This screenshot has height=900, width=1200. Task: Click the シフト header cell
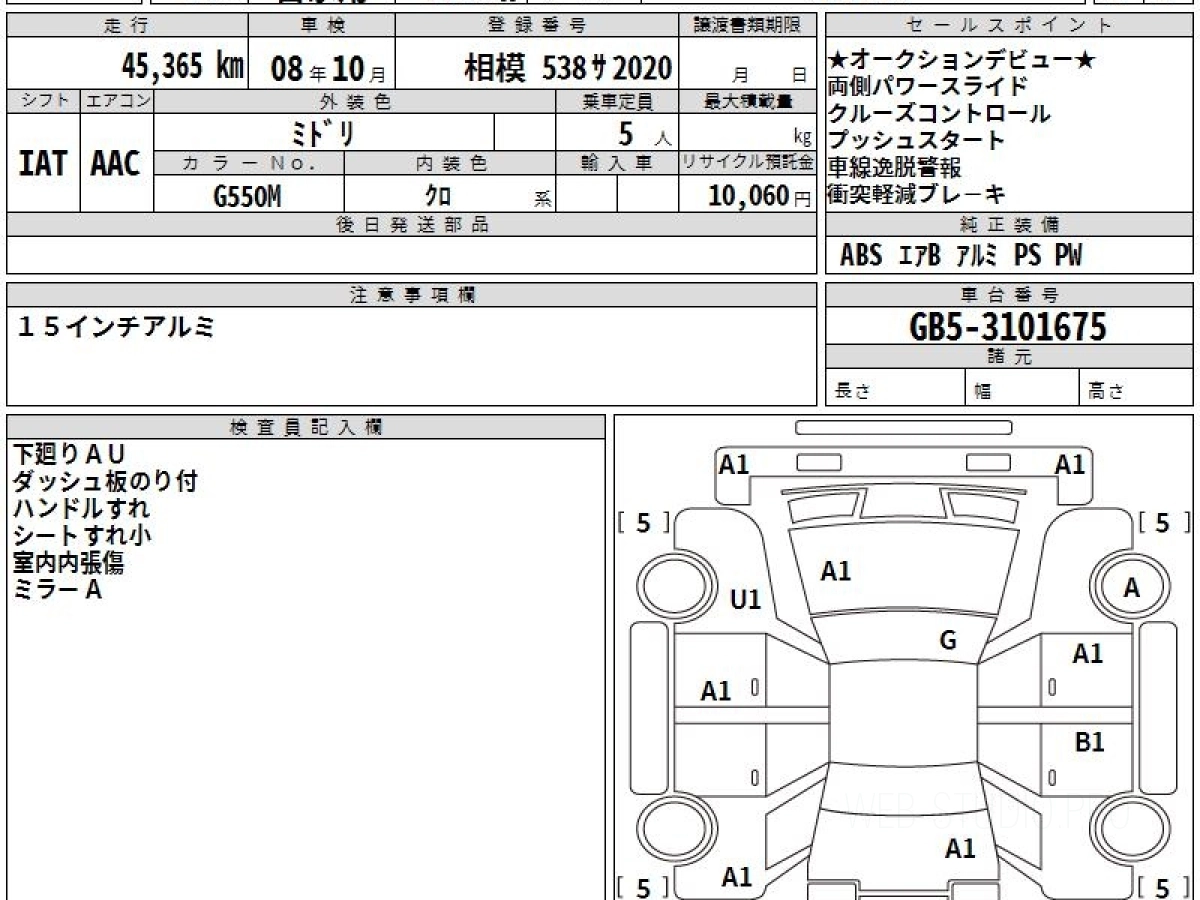tap(43, 101)
